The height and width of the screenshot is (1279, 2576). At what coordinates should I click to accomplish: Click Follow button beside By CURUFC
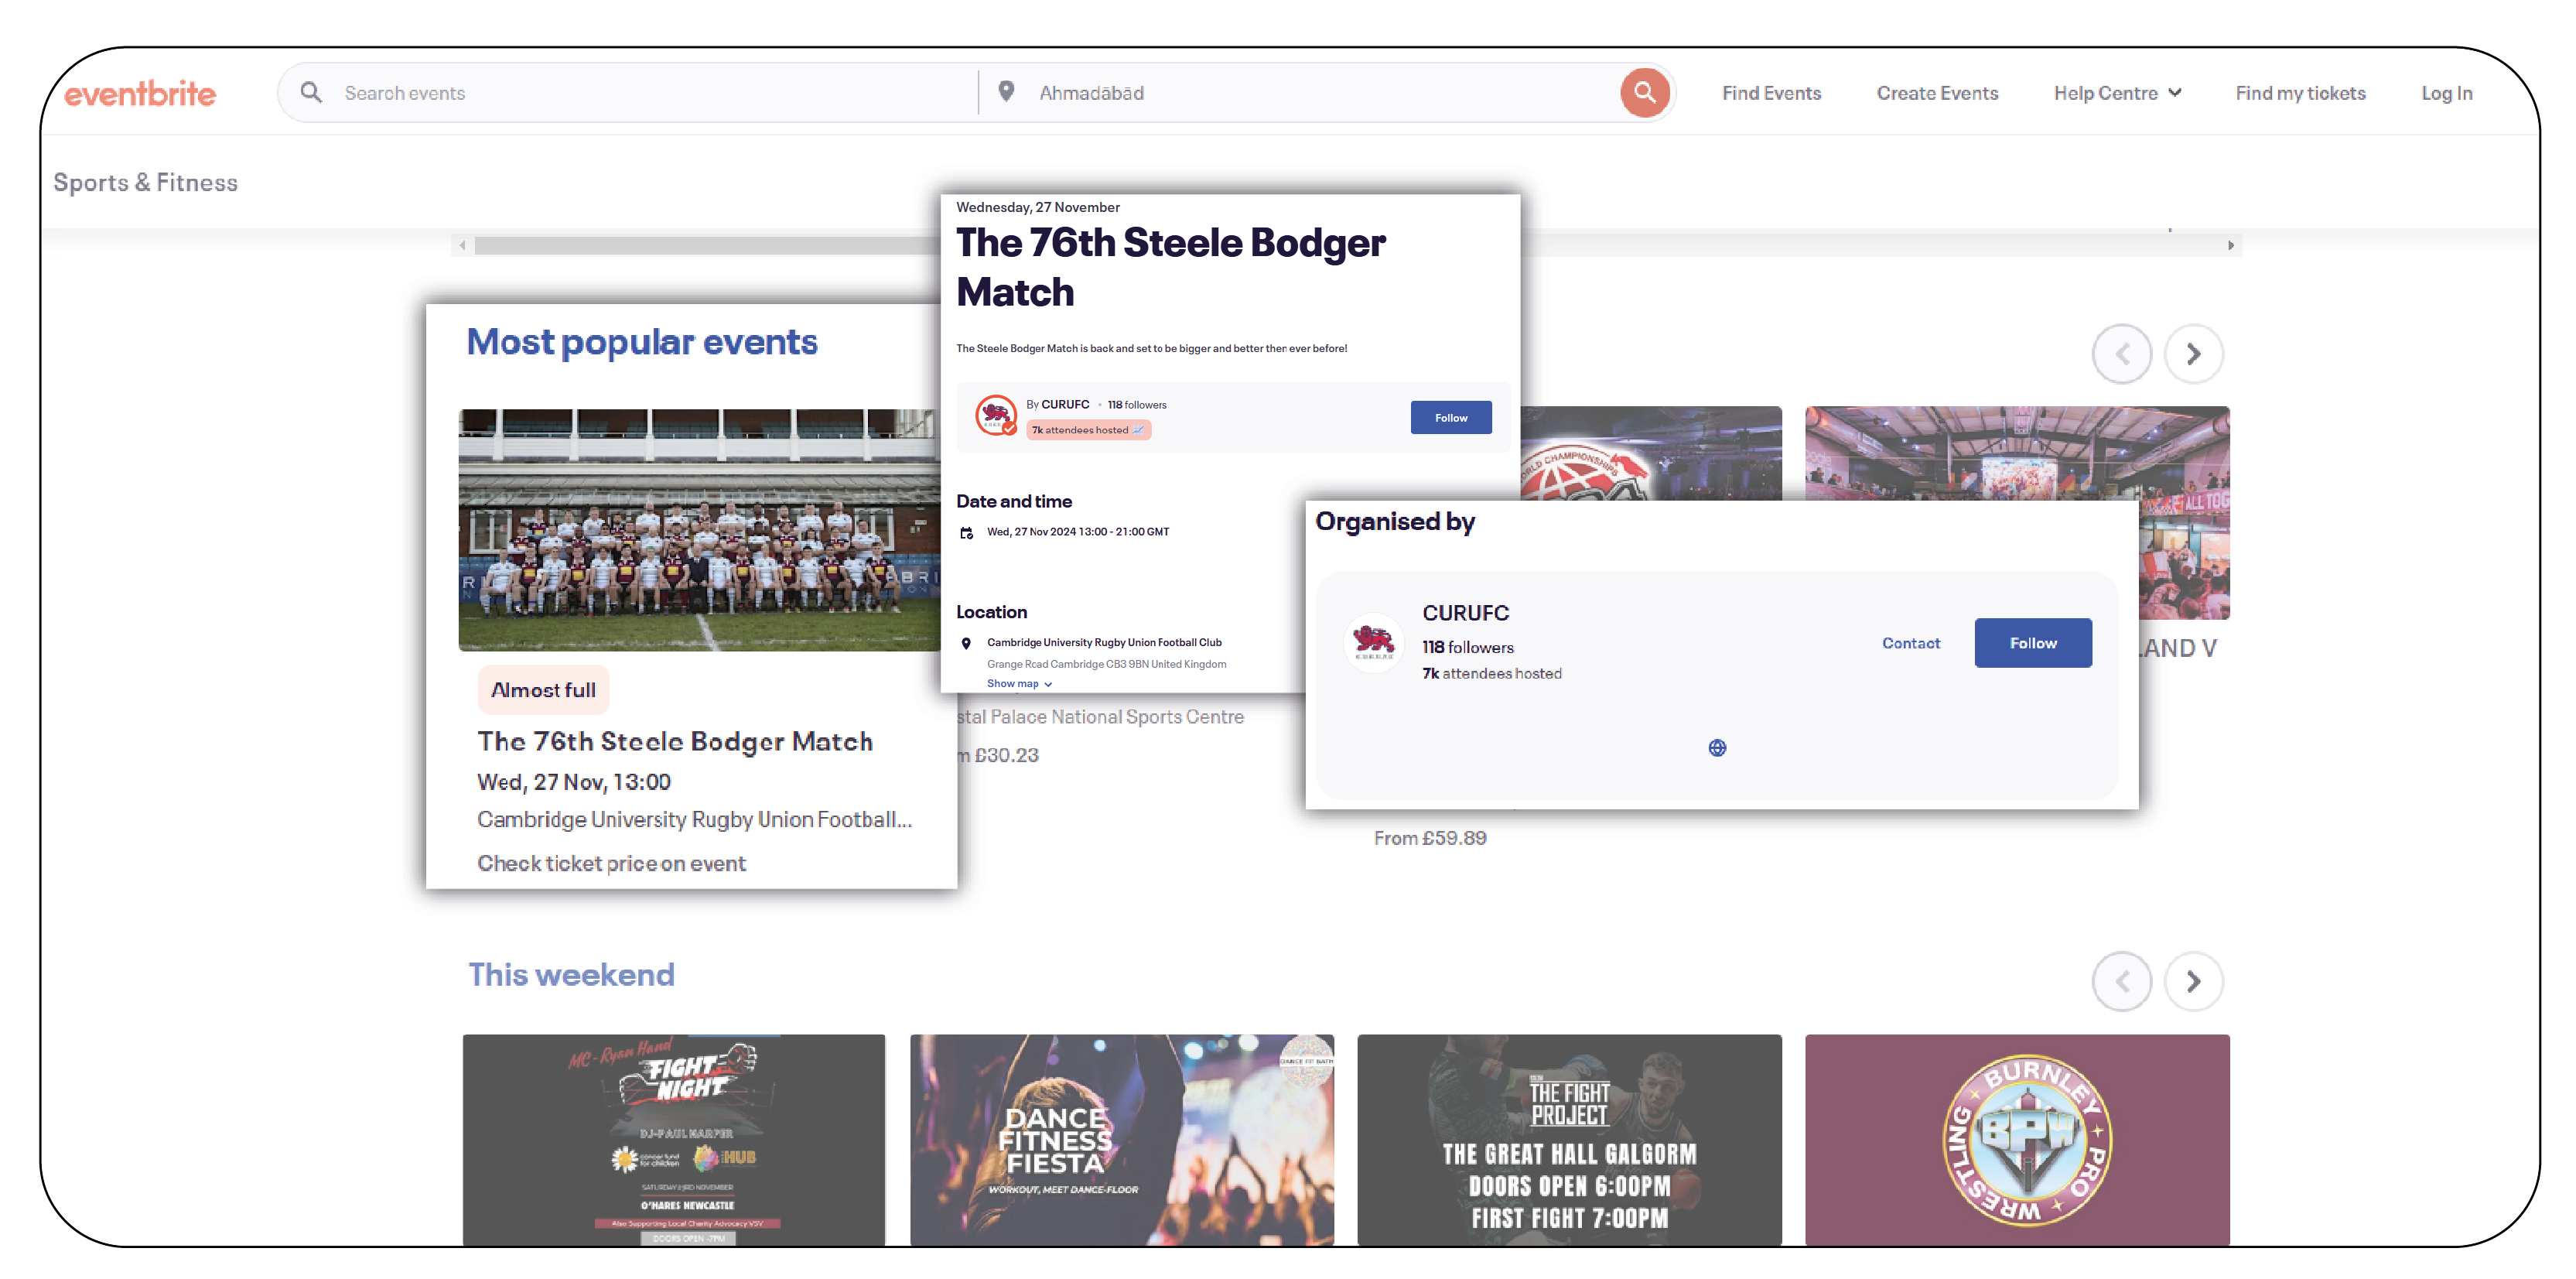(1450, 418)
